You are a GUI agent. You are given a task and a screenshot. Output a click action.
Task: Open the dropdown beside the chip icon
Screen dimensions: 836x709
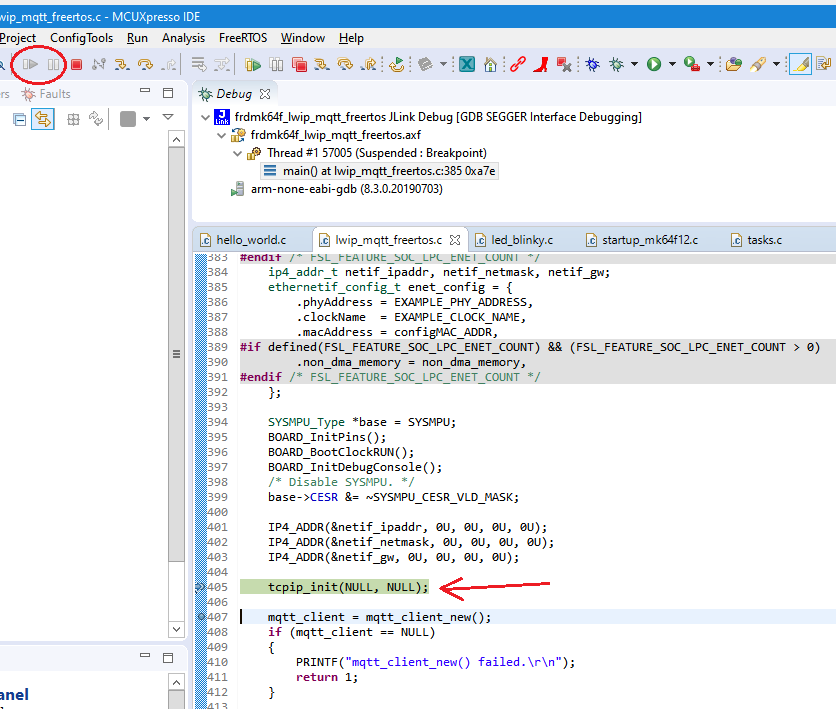point(443,65)
